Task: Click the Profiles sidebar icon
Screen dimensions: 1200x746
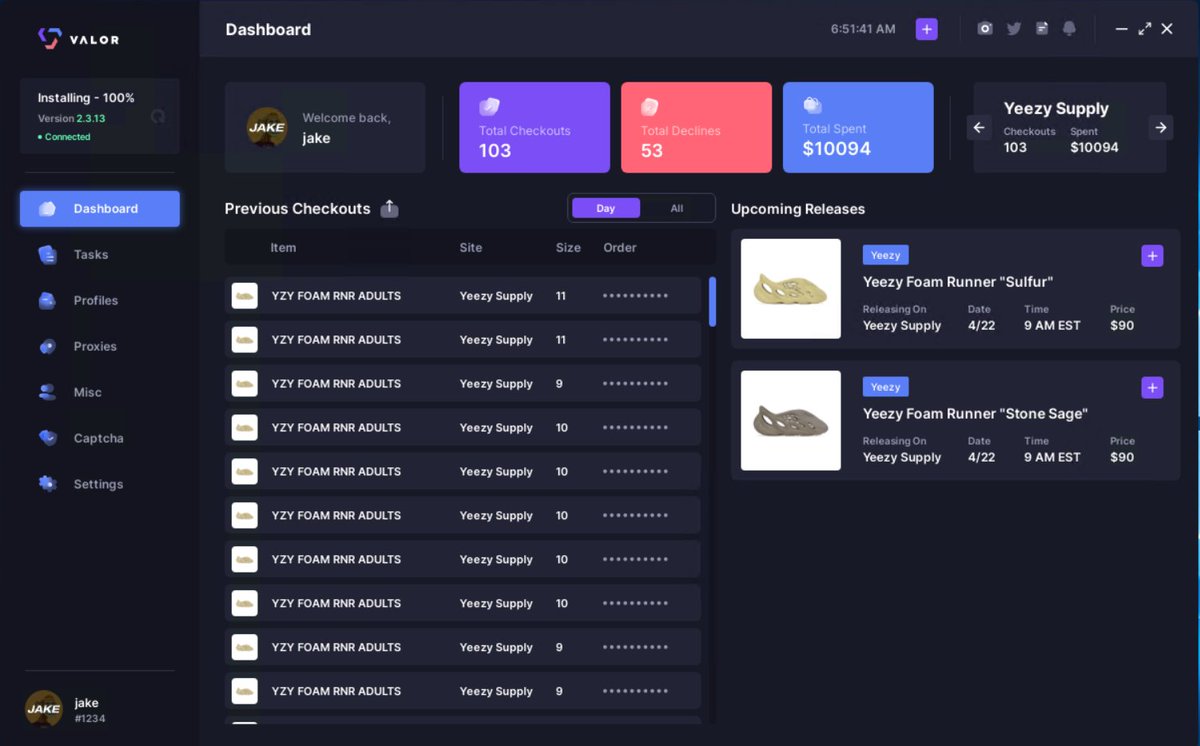Action: click(x=47, y=301)
